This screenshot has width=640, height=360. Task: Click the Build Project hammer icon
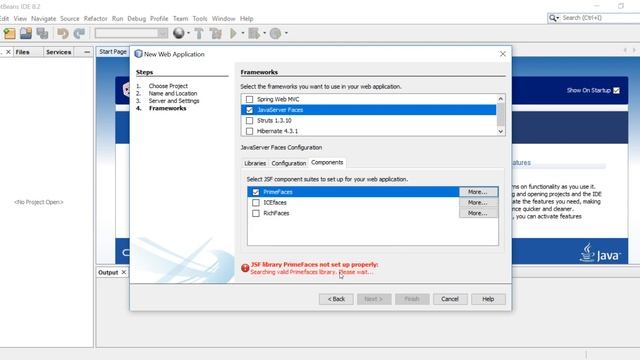point(199,33)
